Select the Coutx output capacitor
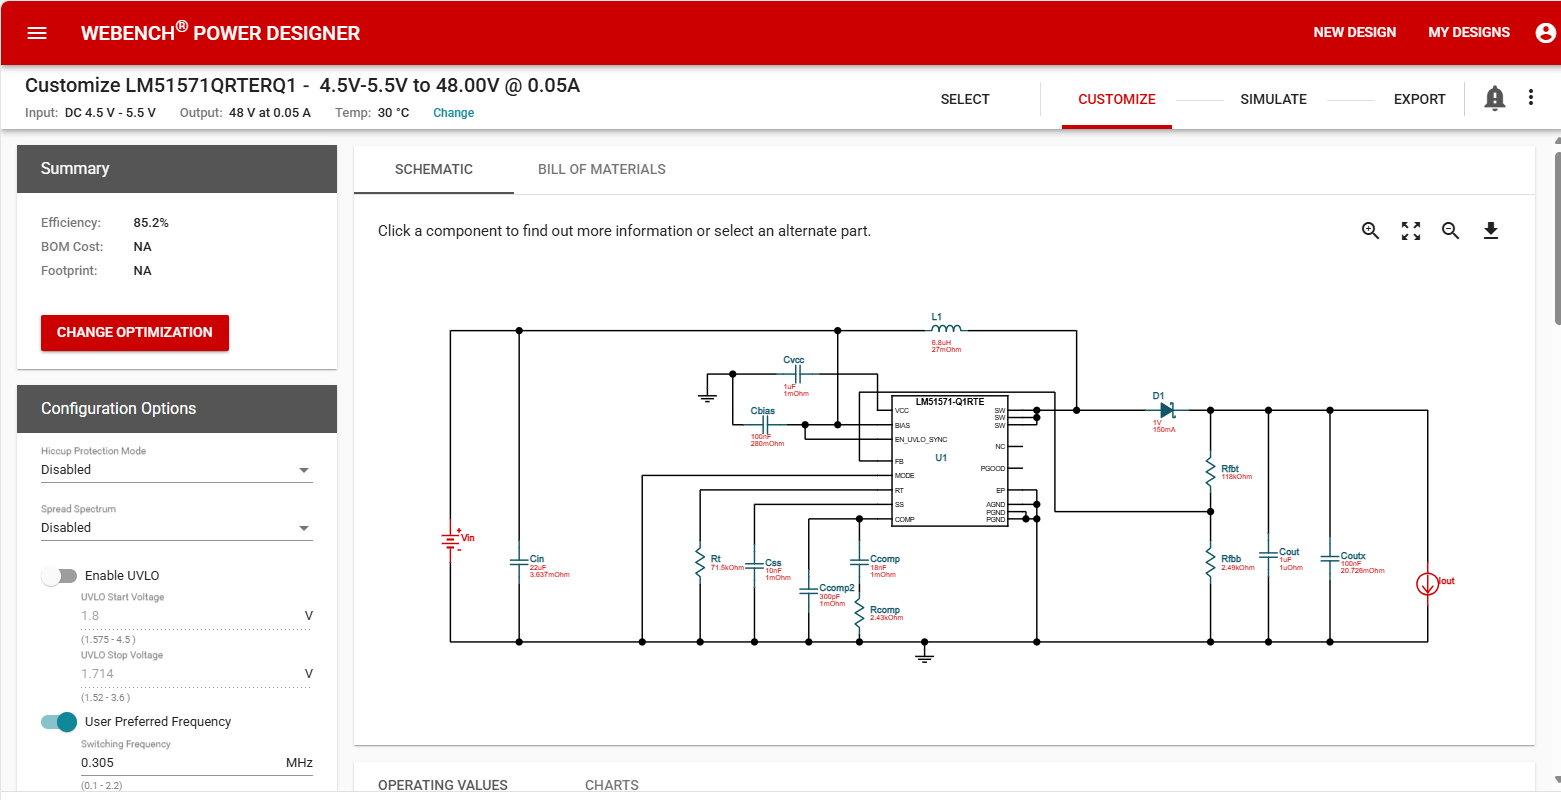The image size is (1561, 800). (1330, 558)
